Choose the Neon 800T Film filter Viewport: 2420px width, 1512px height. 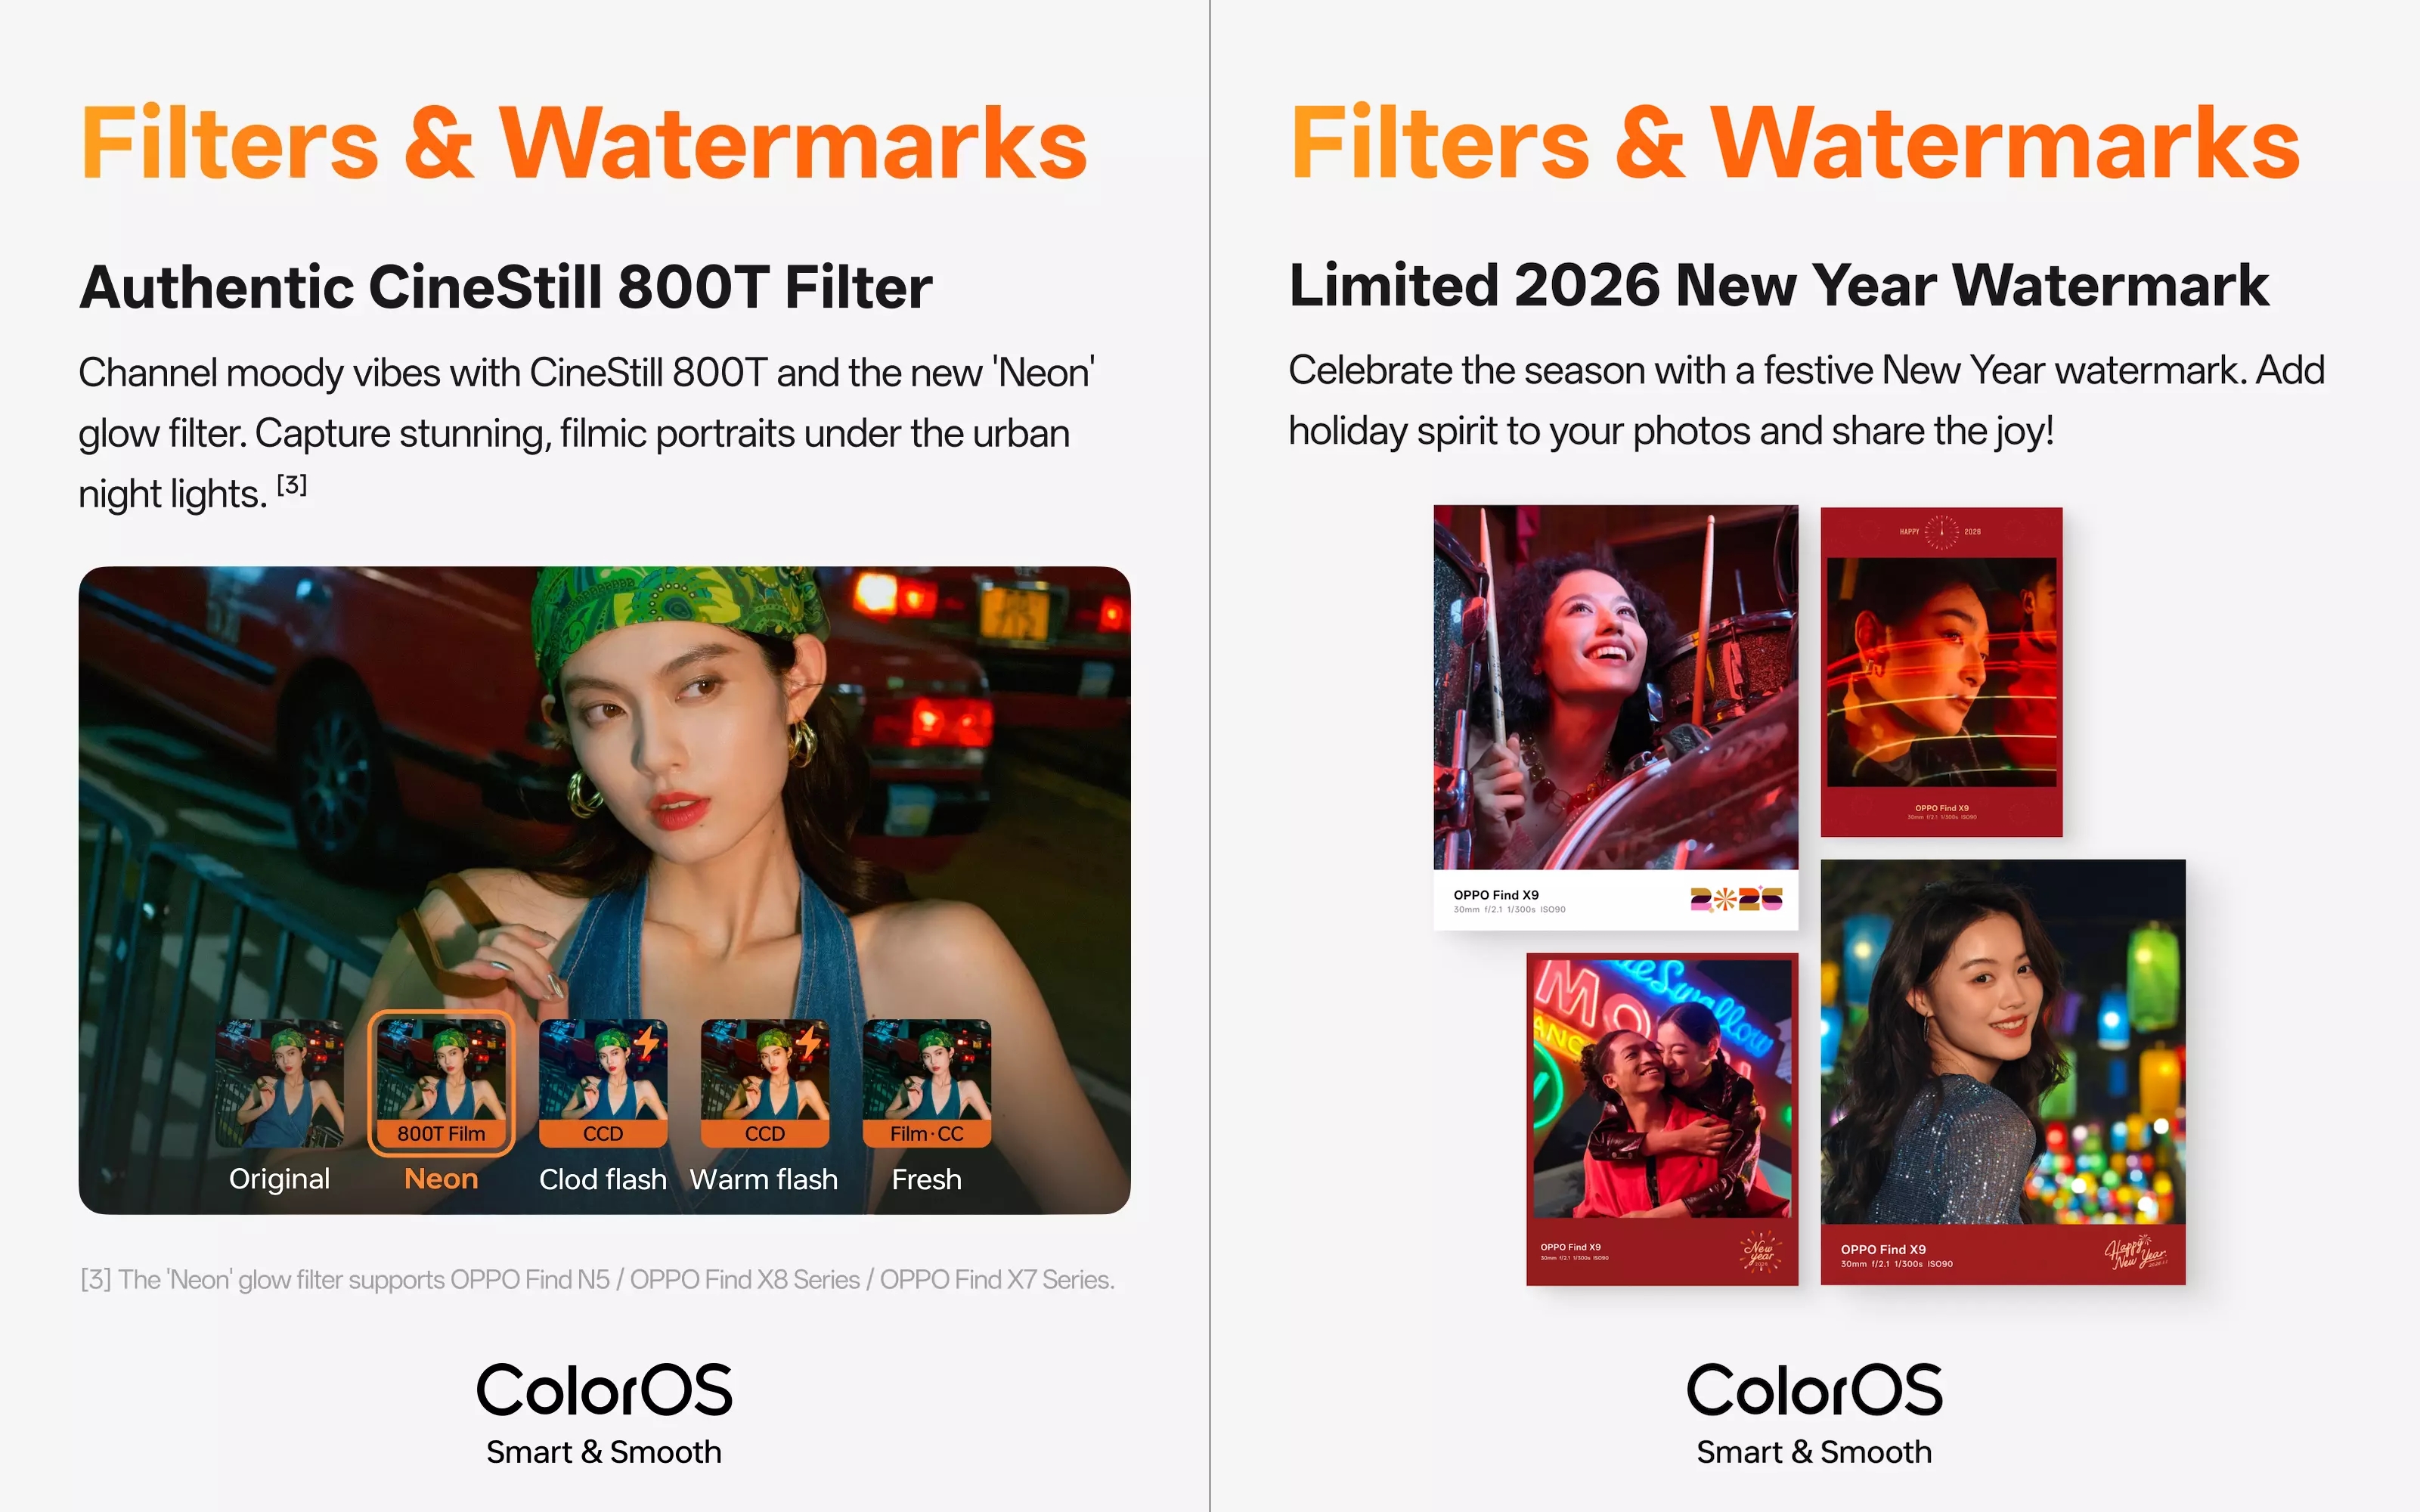441,1083
